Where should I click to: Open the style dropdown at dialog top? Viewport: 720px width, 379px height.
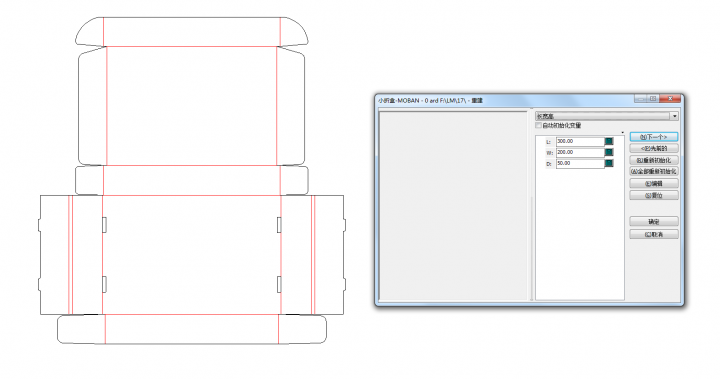click(607, 116)
